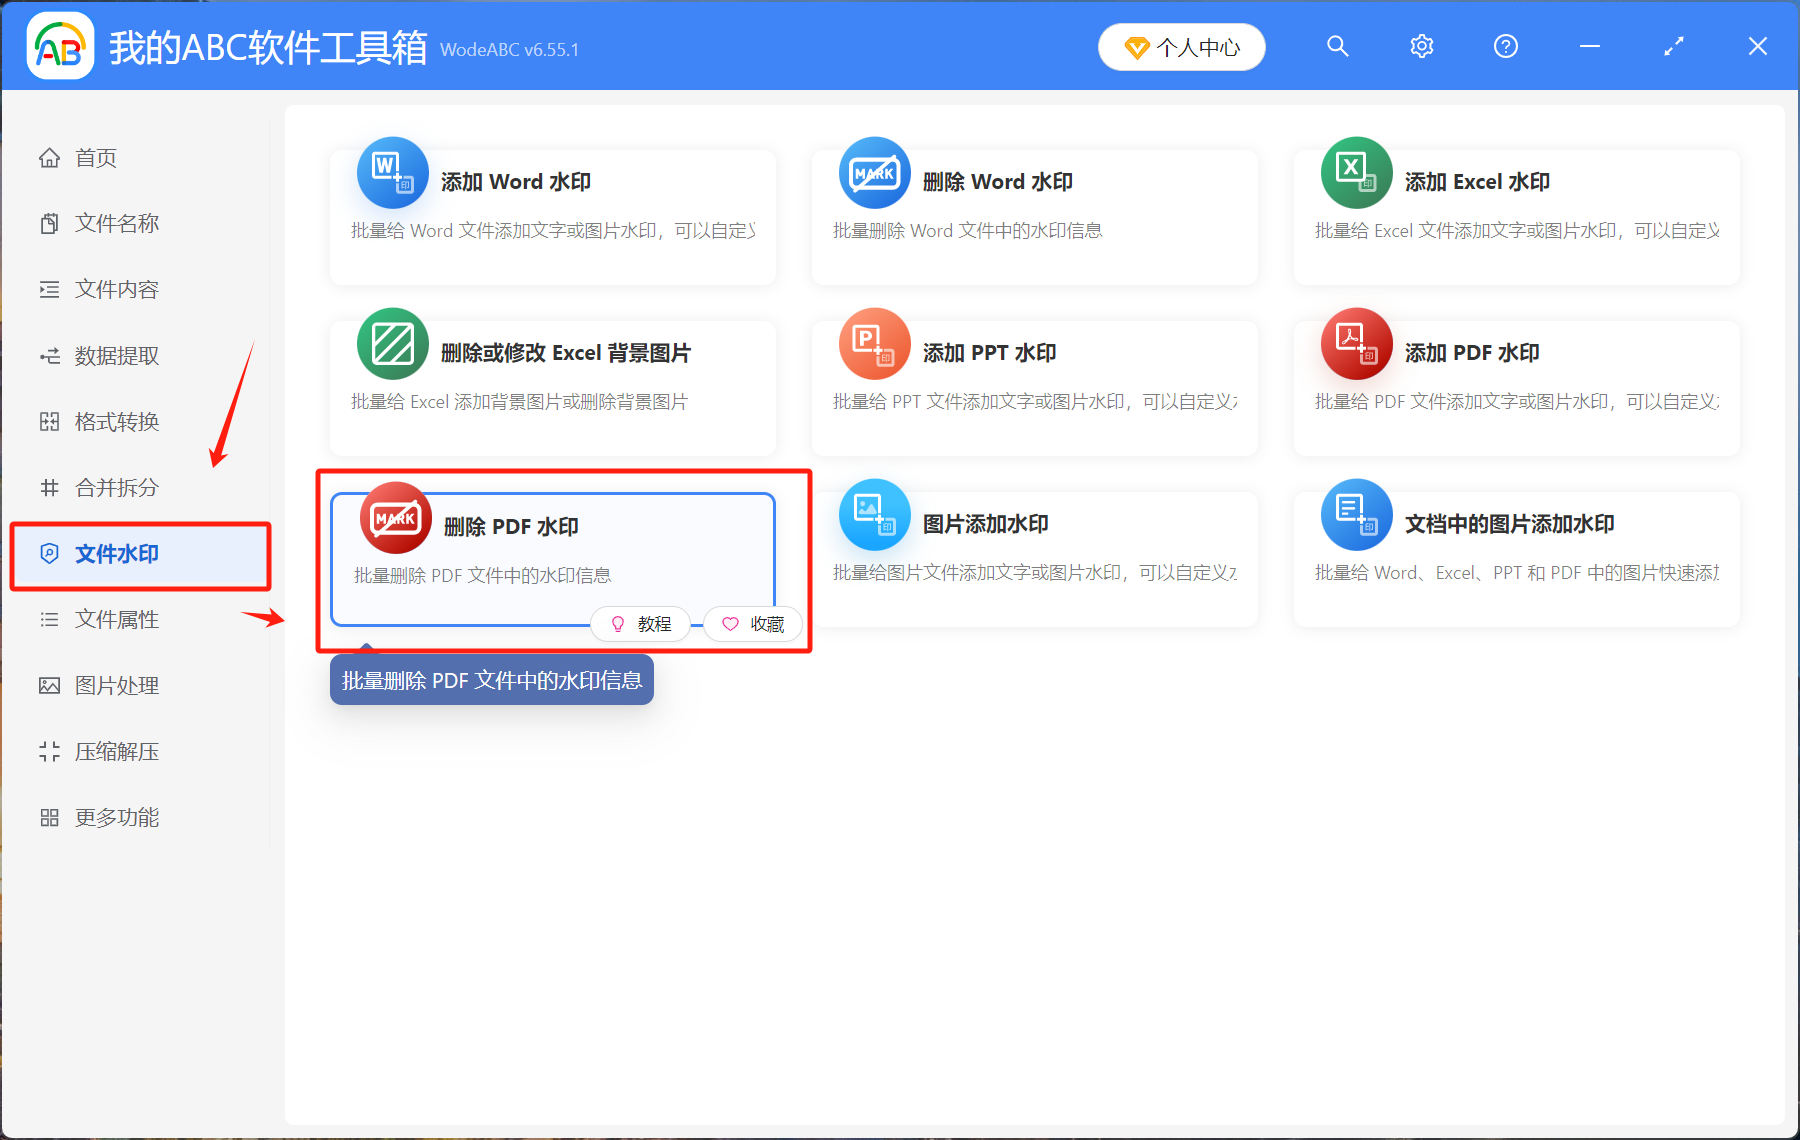Open the 添加 Word 水印 tool title
The image size is (1800, 1140).
coord(516,182)
